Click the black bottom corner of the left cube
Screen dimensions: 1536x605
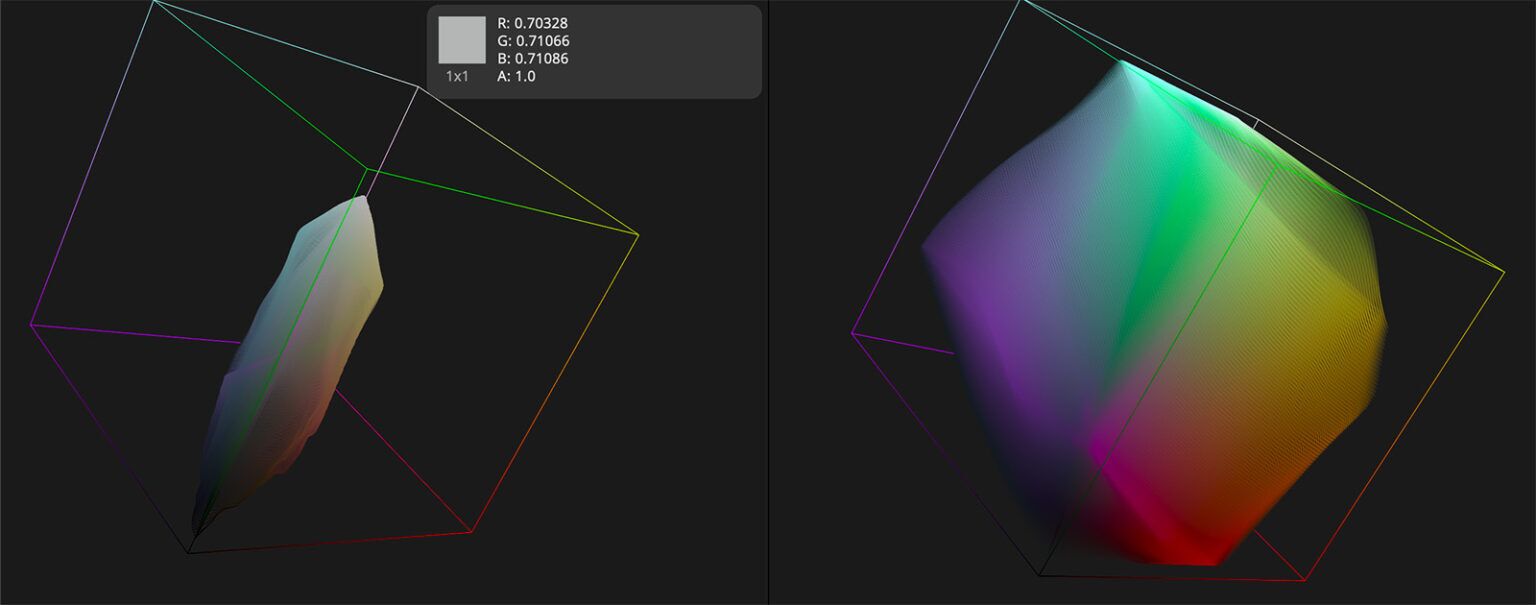[x=186, y=551]
